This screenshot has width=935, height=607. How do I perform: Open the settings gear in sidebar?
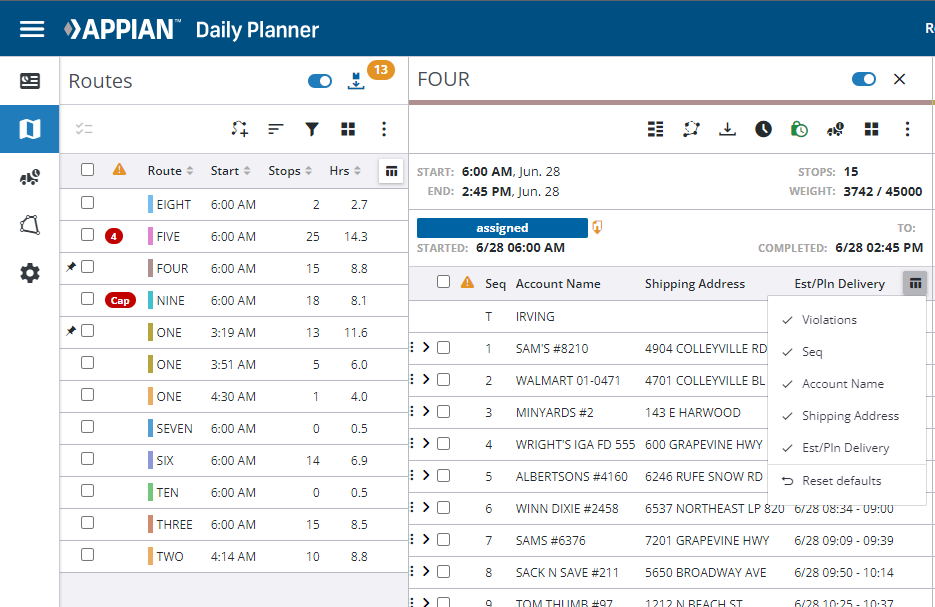coord(30,273)
